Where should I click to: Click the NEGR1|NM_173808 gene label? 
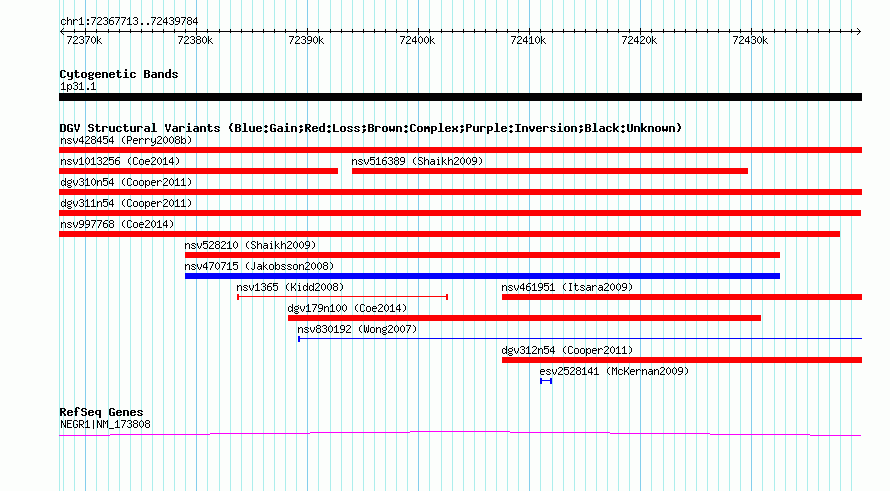pos(105,424)
